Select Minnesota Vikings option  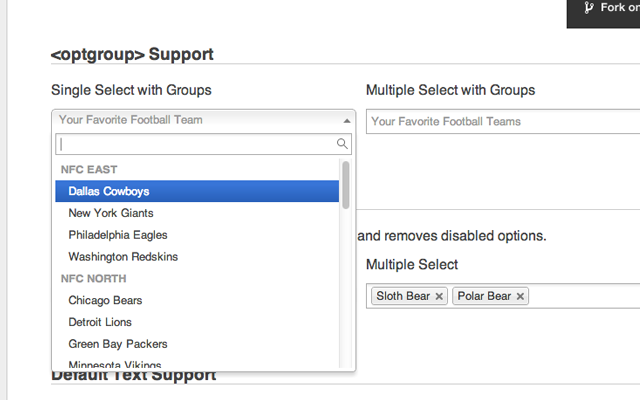click(x=114, y=365)
